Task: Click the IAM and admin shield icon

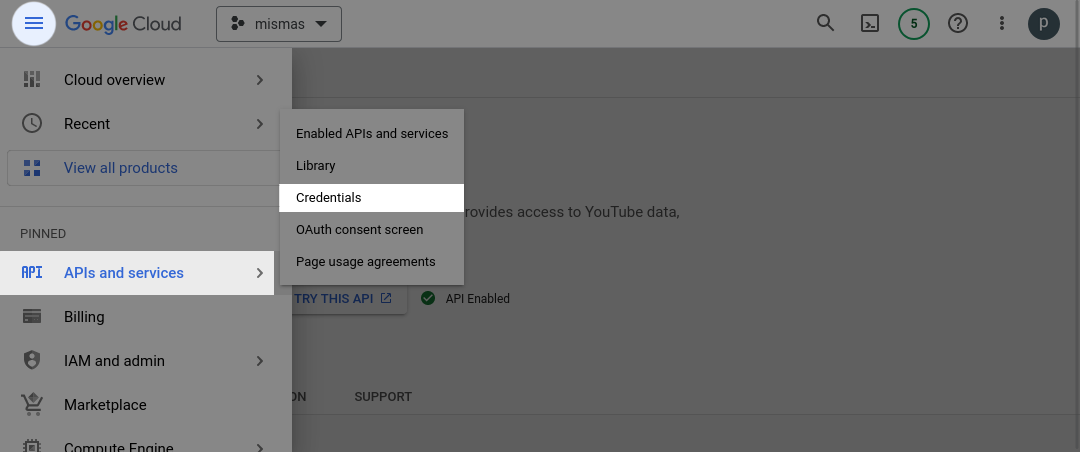Action: click(x=32, y=360)
